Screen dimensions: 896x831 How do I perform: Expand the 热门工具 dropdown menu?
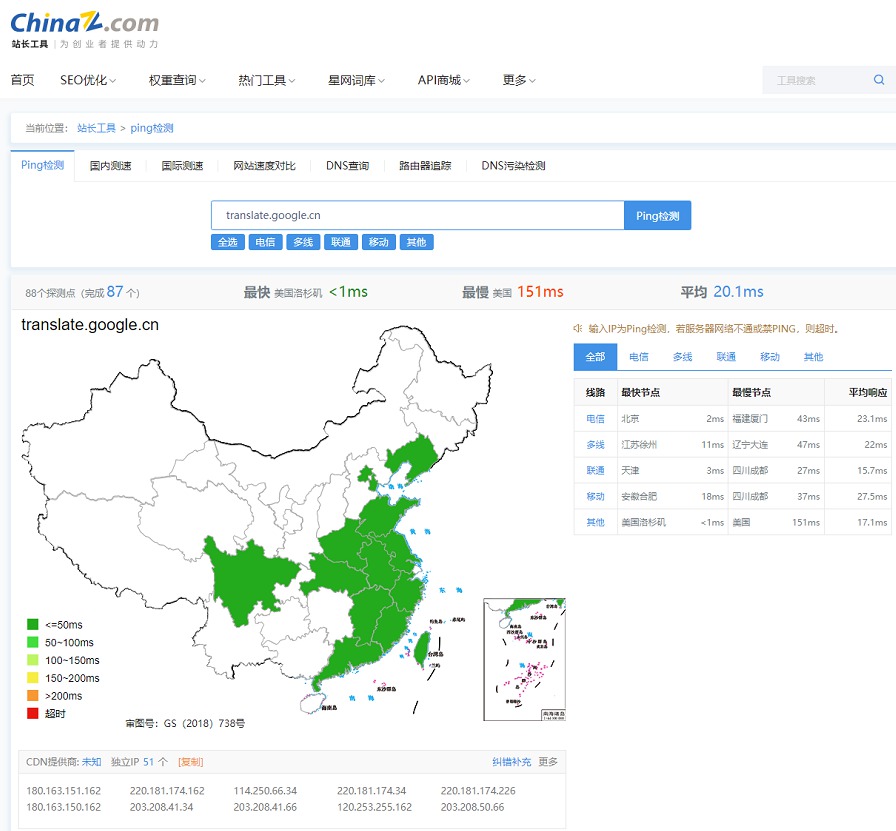click(267, 80)
